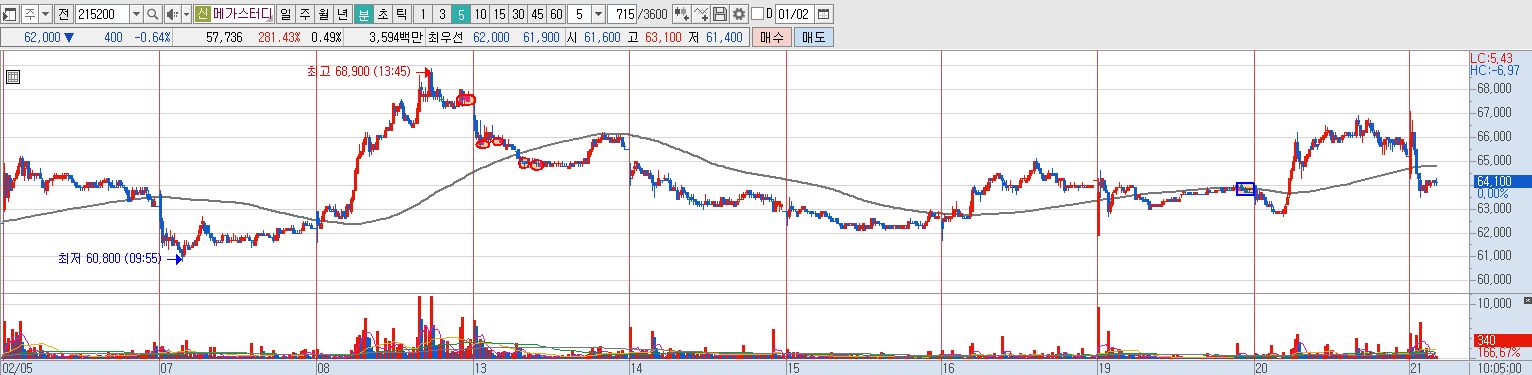
Task: Switch to the 월 monthly chart tab
Action: pos(323,14)
